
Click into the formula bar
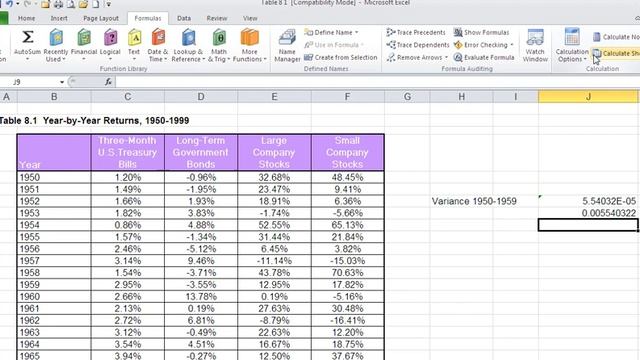378,82
